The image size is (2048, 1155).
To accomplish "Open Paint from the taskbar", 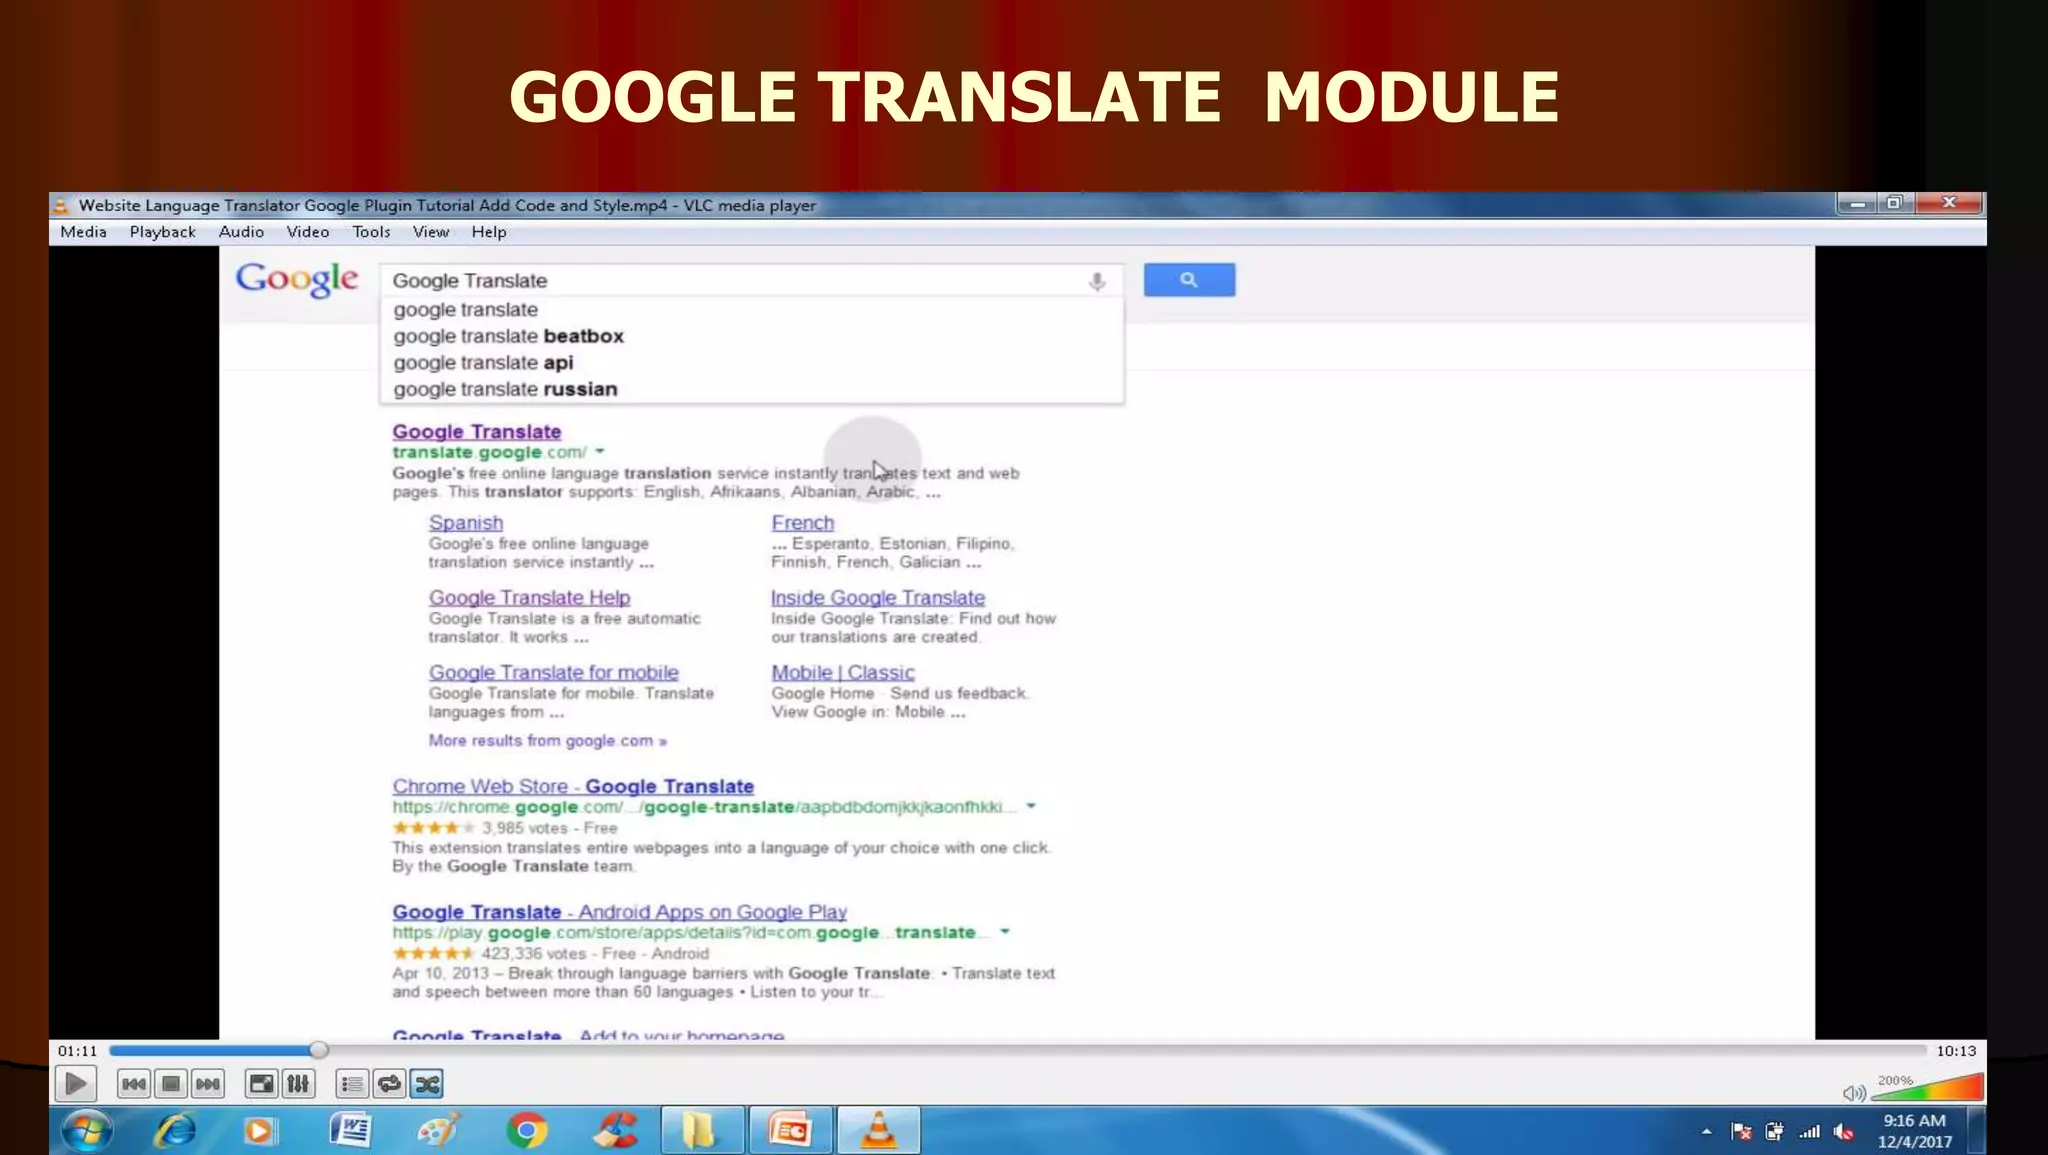I will [x=438, y=1131].
